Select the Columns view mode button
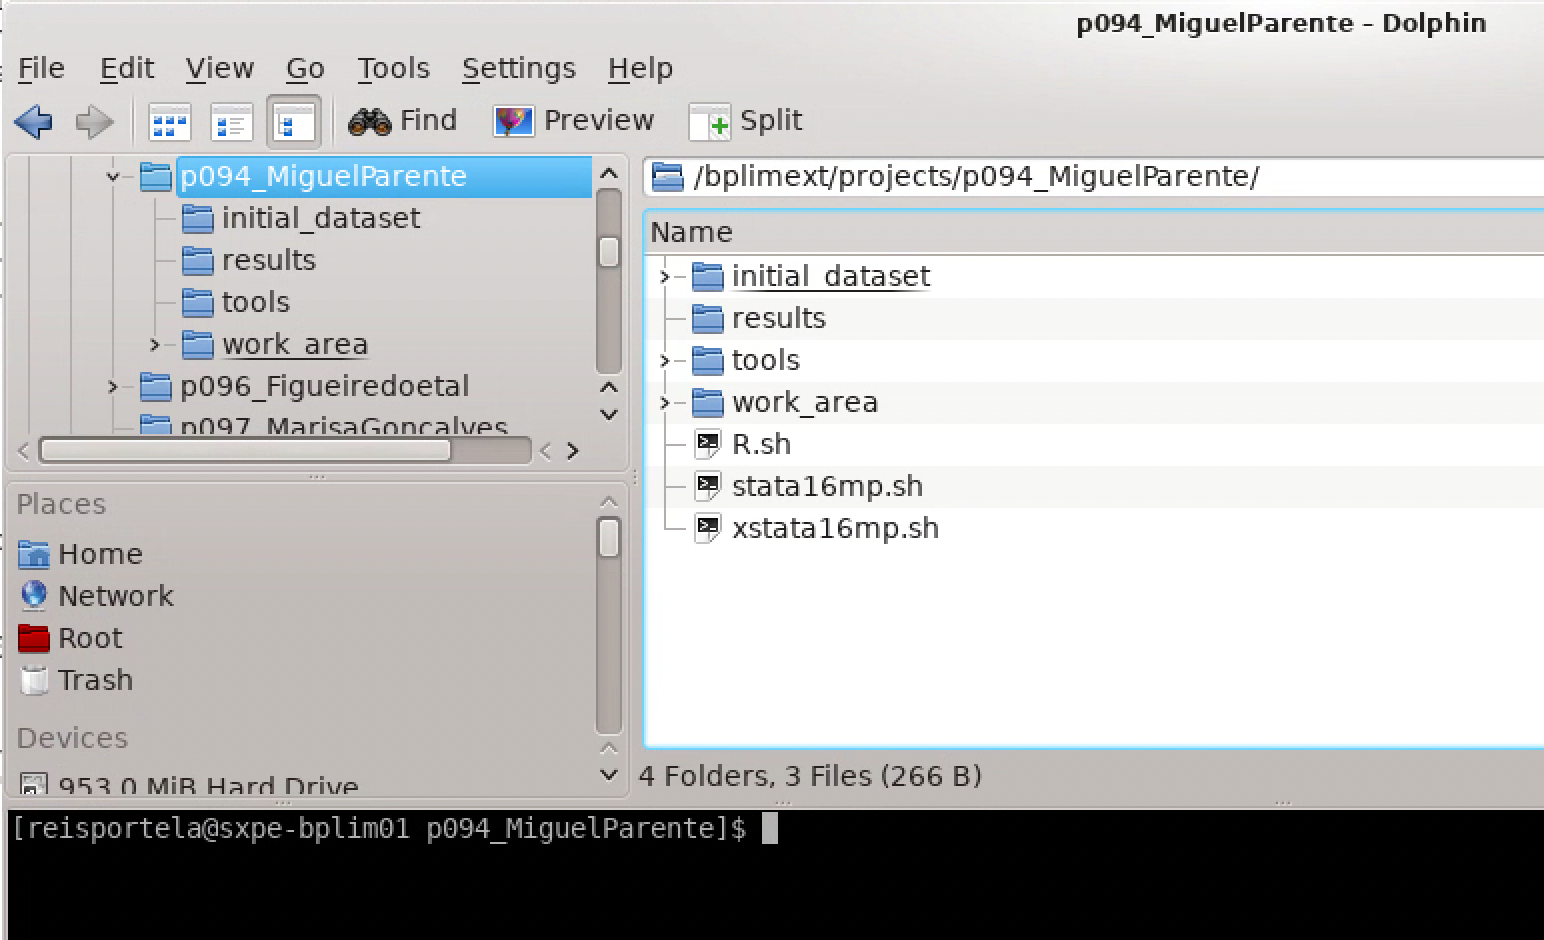1544x940 pixels. pos(293,123)
